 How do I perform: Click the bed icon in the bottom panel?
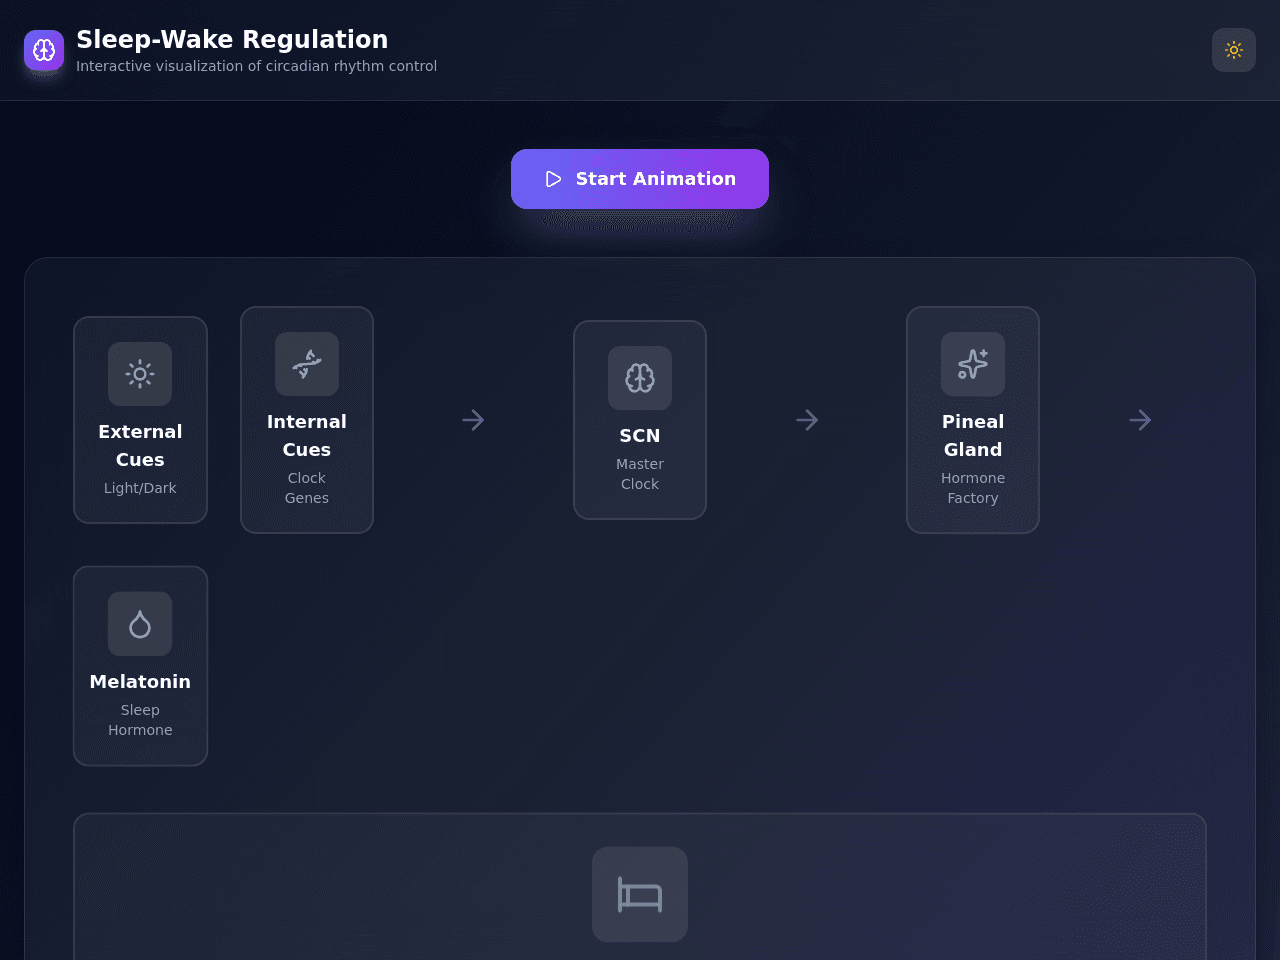(640, 895)
